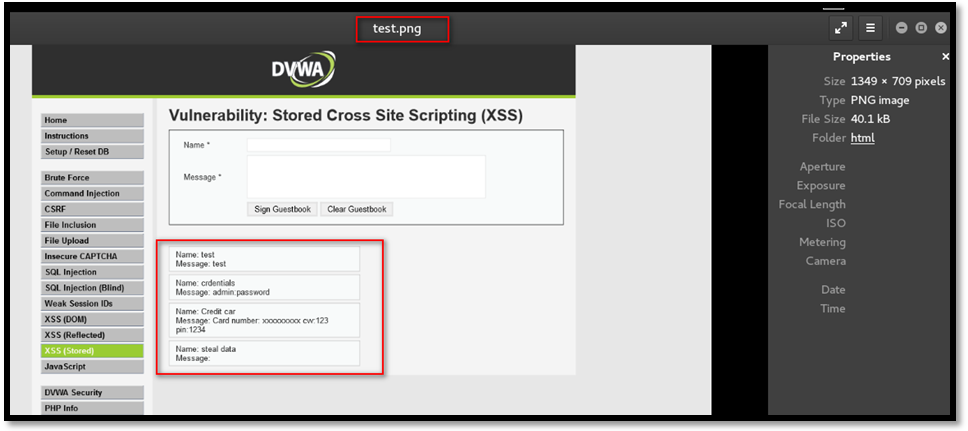Open the File Inclusion page

[x=93, y=225]
